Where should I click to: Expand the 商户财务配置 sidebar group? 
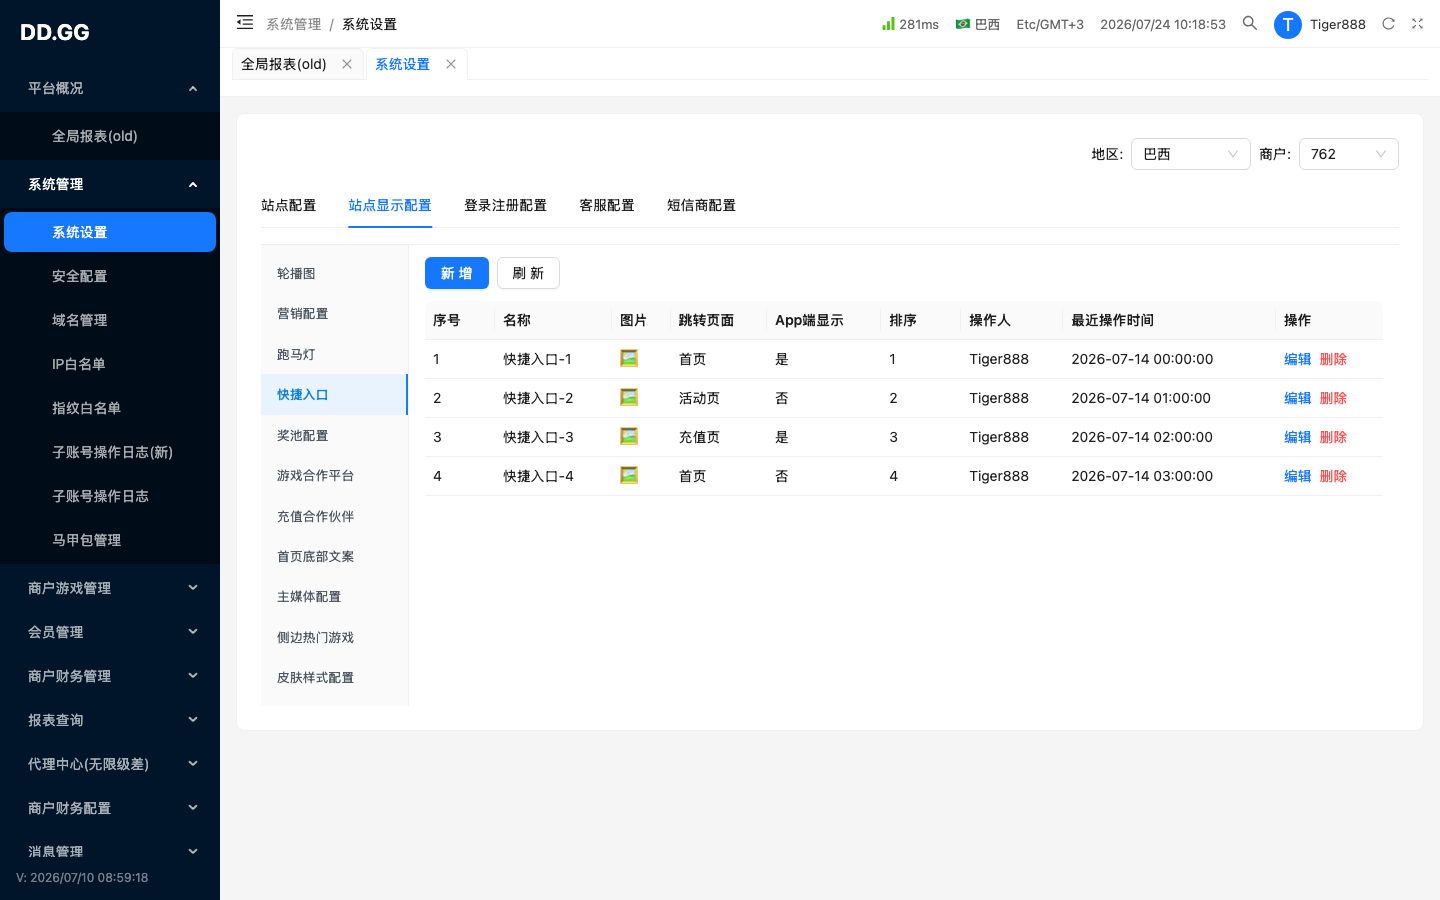[110, 808]
